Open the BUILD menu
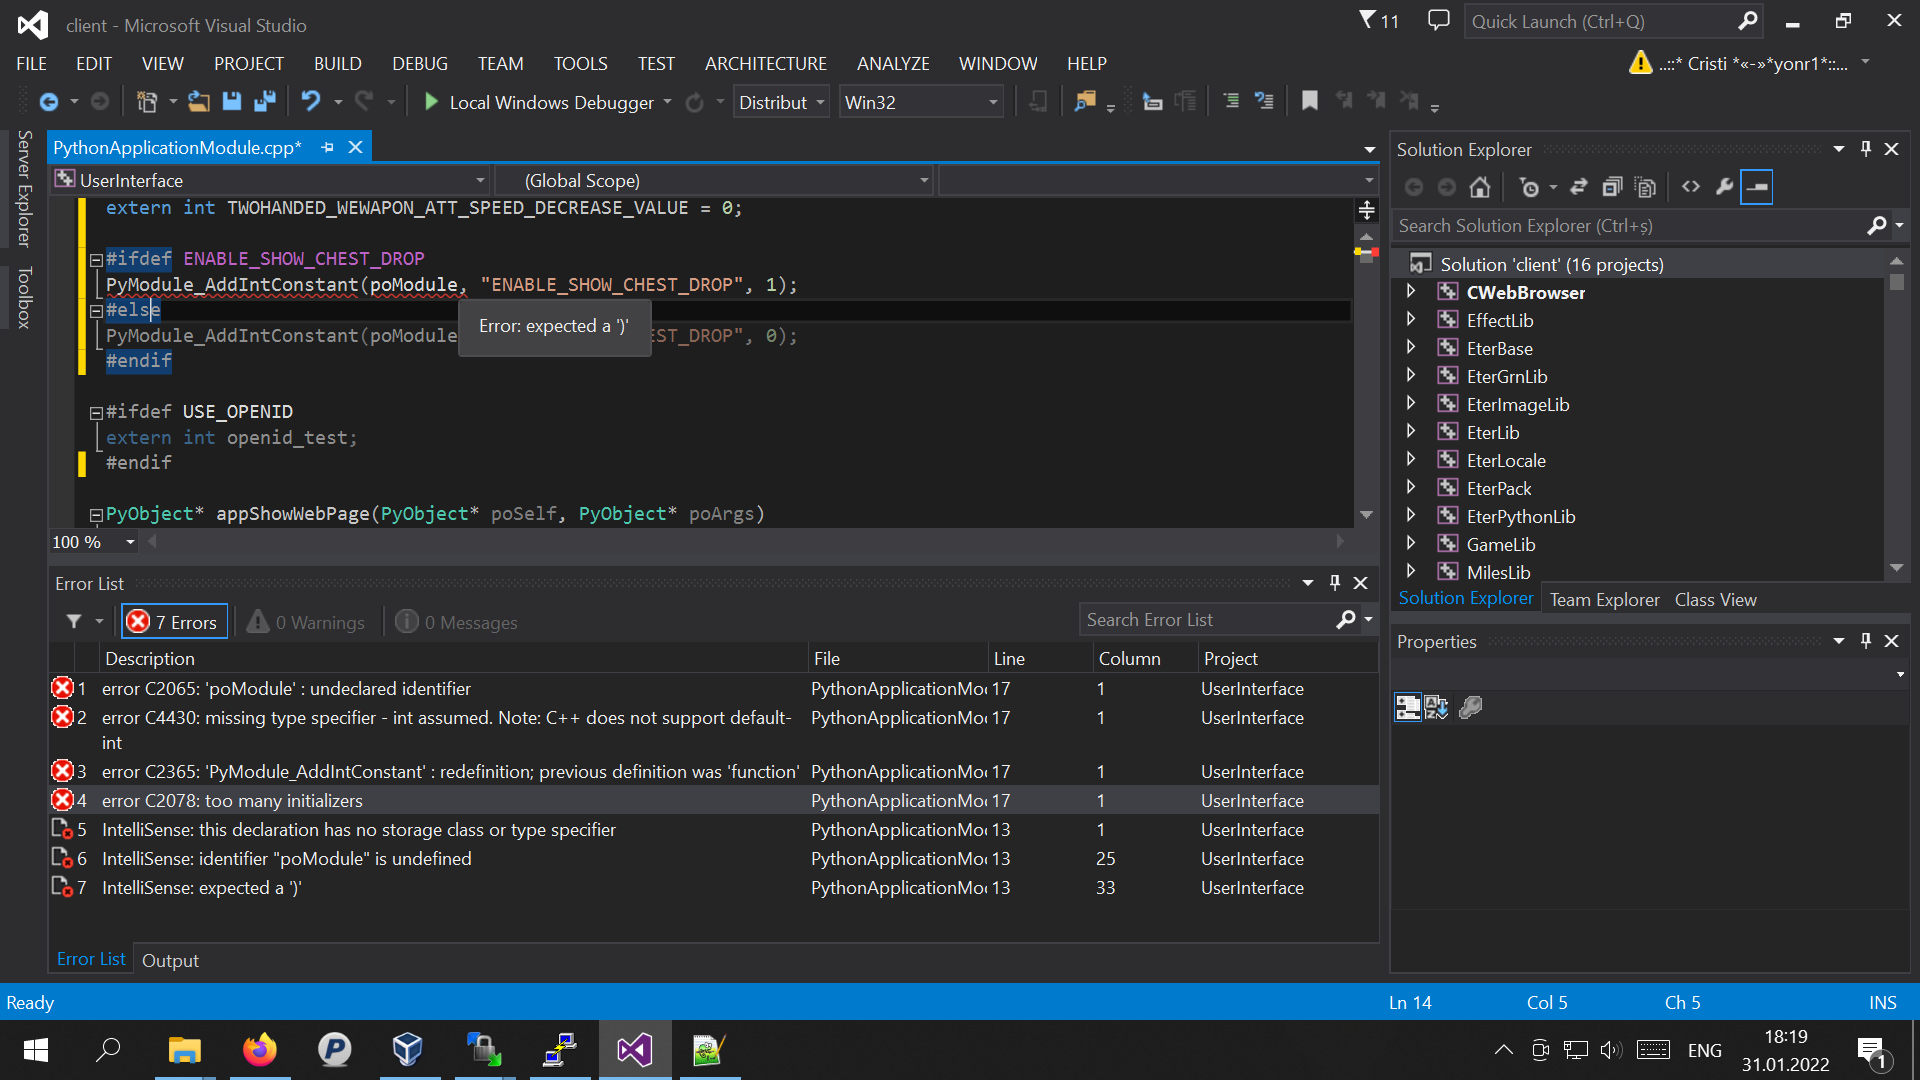This screenshot has width=1920, height=1080. click(337, 63)
